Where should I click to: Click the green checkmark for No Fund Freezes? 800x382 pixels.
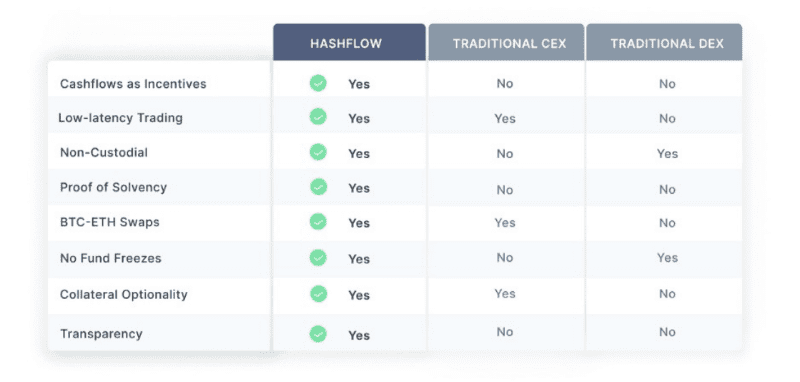318,258
